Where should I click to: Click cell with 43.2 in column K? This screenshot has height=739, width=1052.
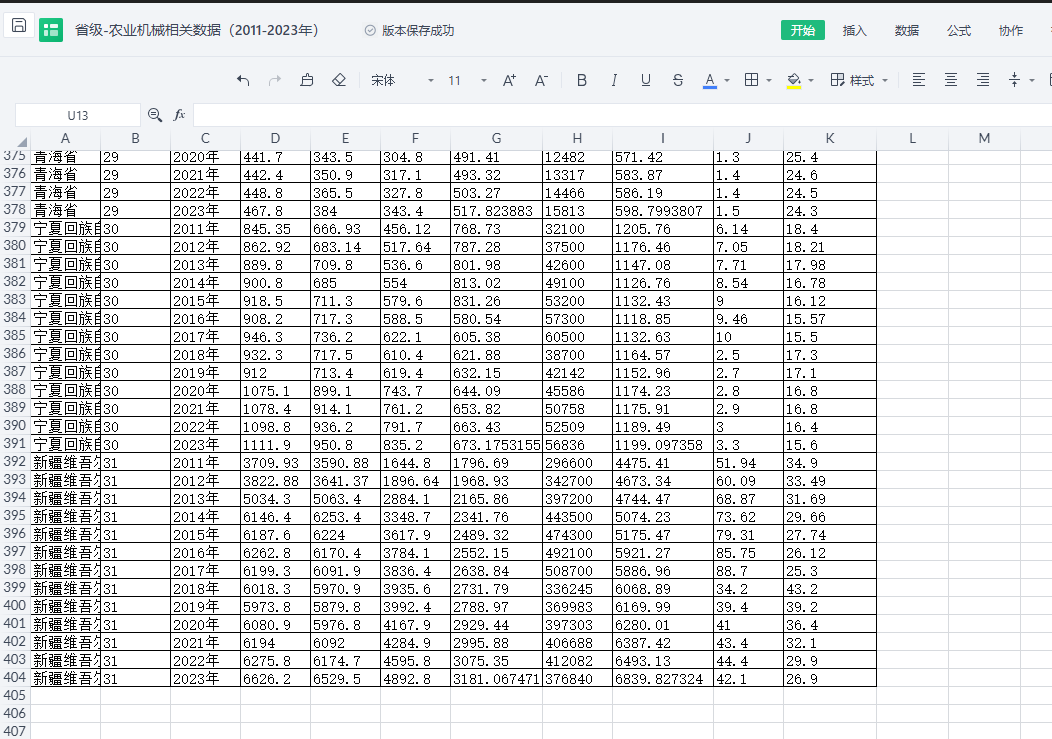click(x=829, y=589)
